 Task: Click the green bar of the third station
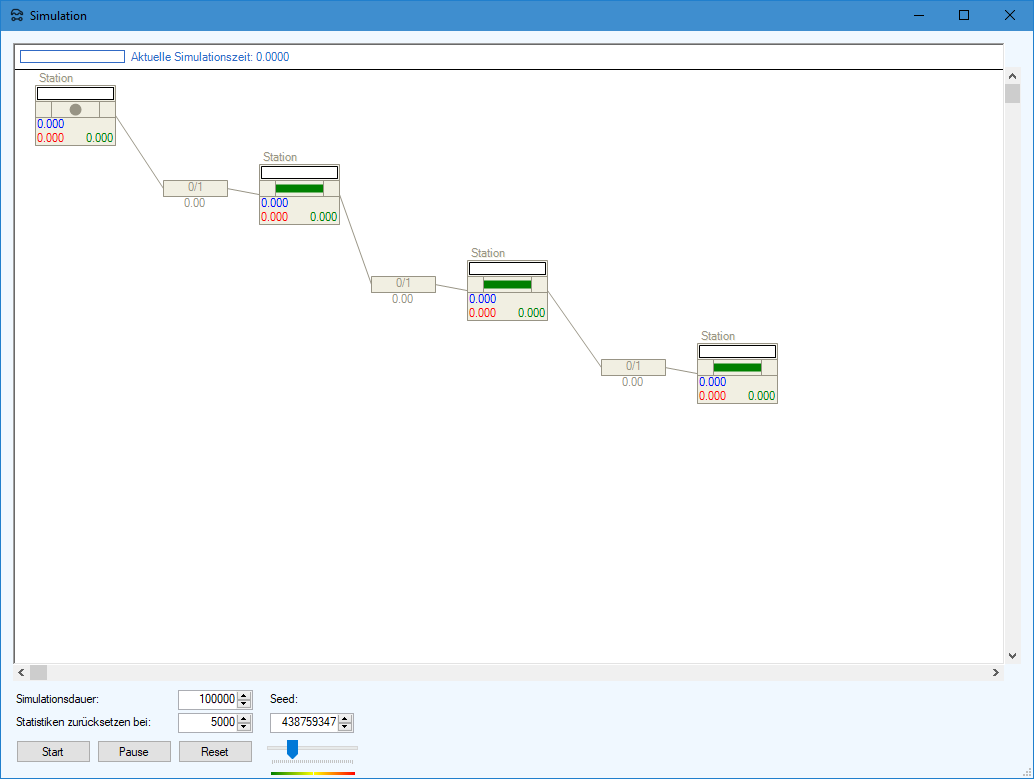click(x=507, y=284)
